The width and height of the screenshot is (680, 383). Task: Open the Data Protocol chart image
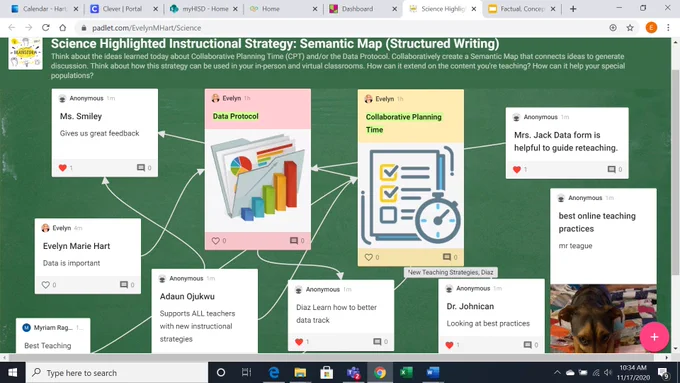coord(258,180)
